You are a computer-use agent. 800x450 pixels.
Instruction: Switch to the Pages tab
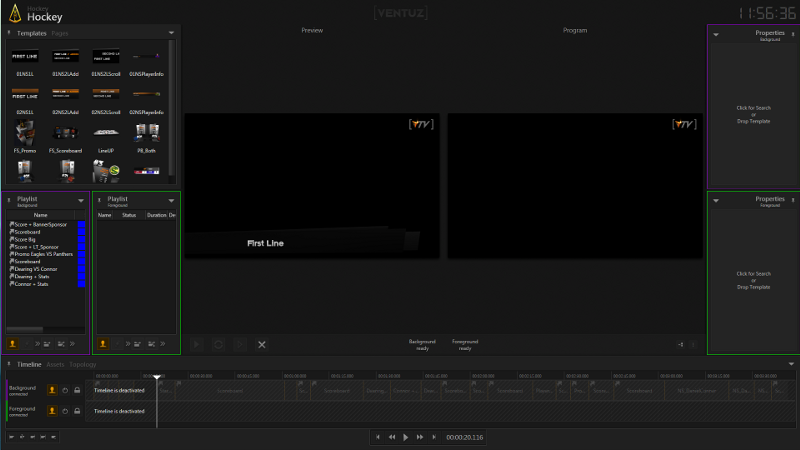coord(60,33)
